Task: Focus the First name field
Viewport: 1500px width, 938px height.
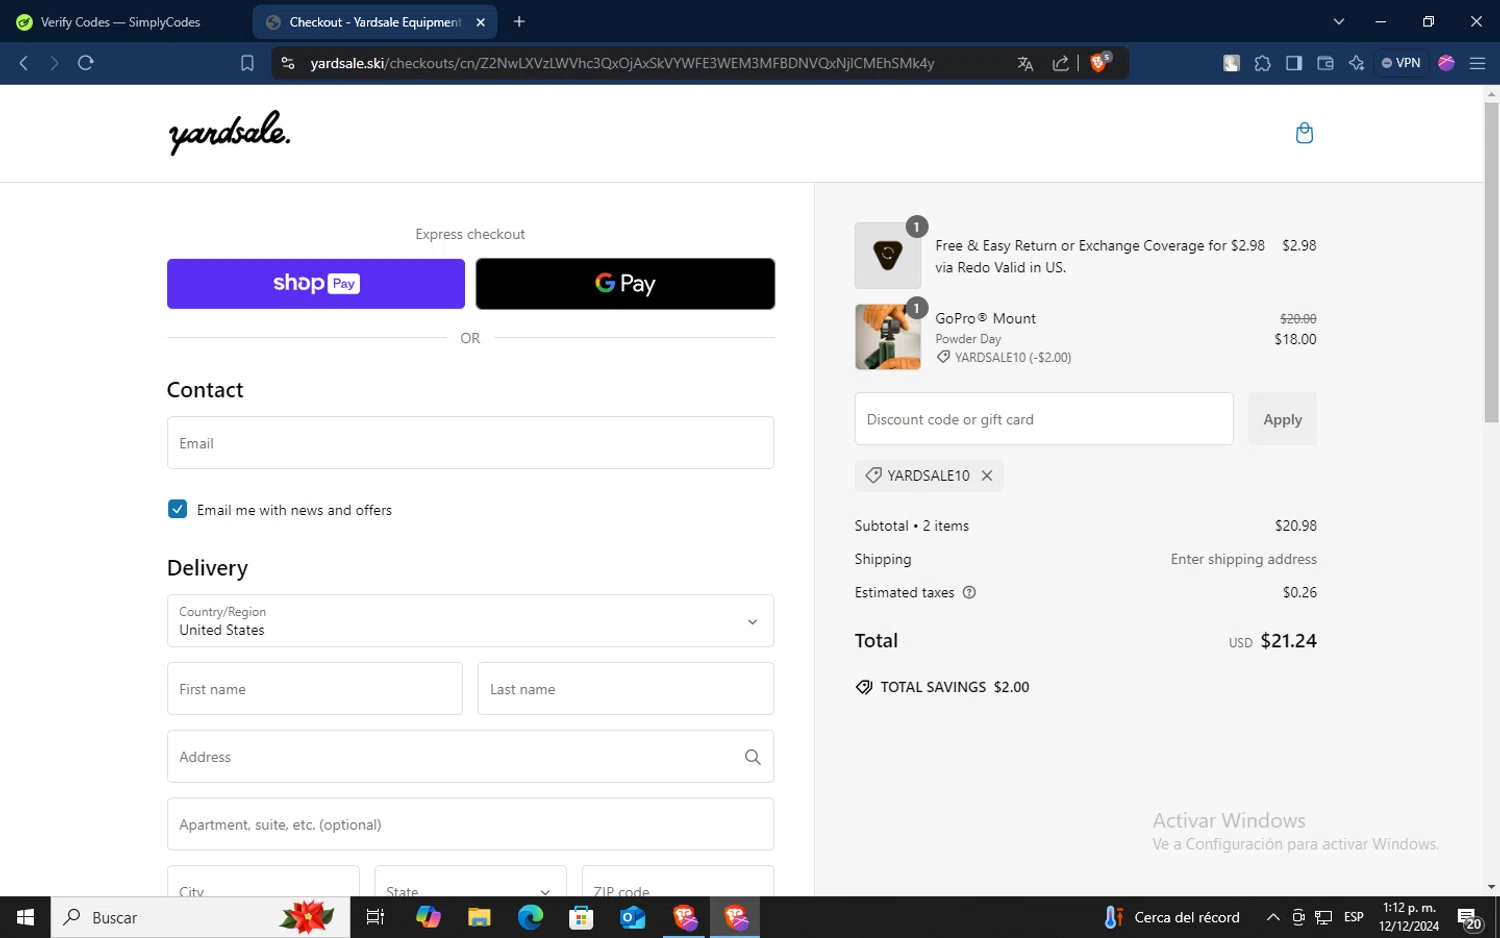Action: (x=314, y=689)
